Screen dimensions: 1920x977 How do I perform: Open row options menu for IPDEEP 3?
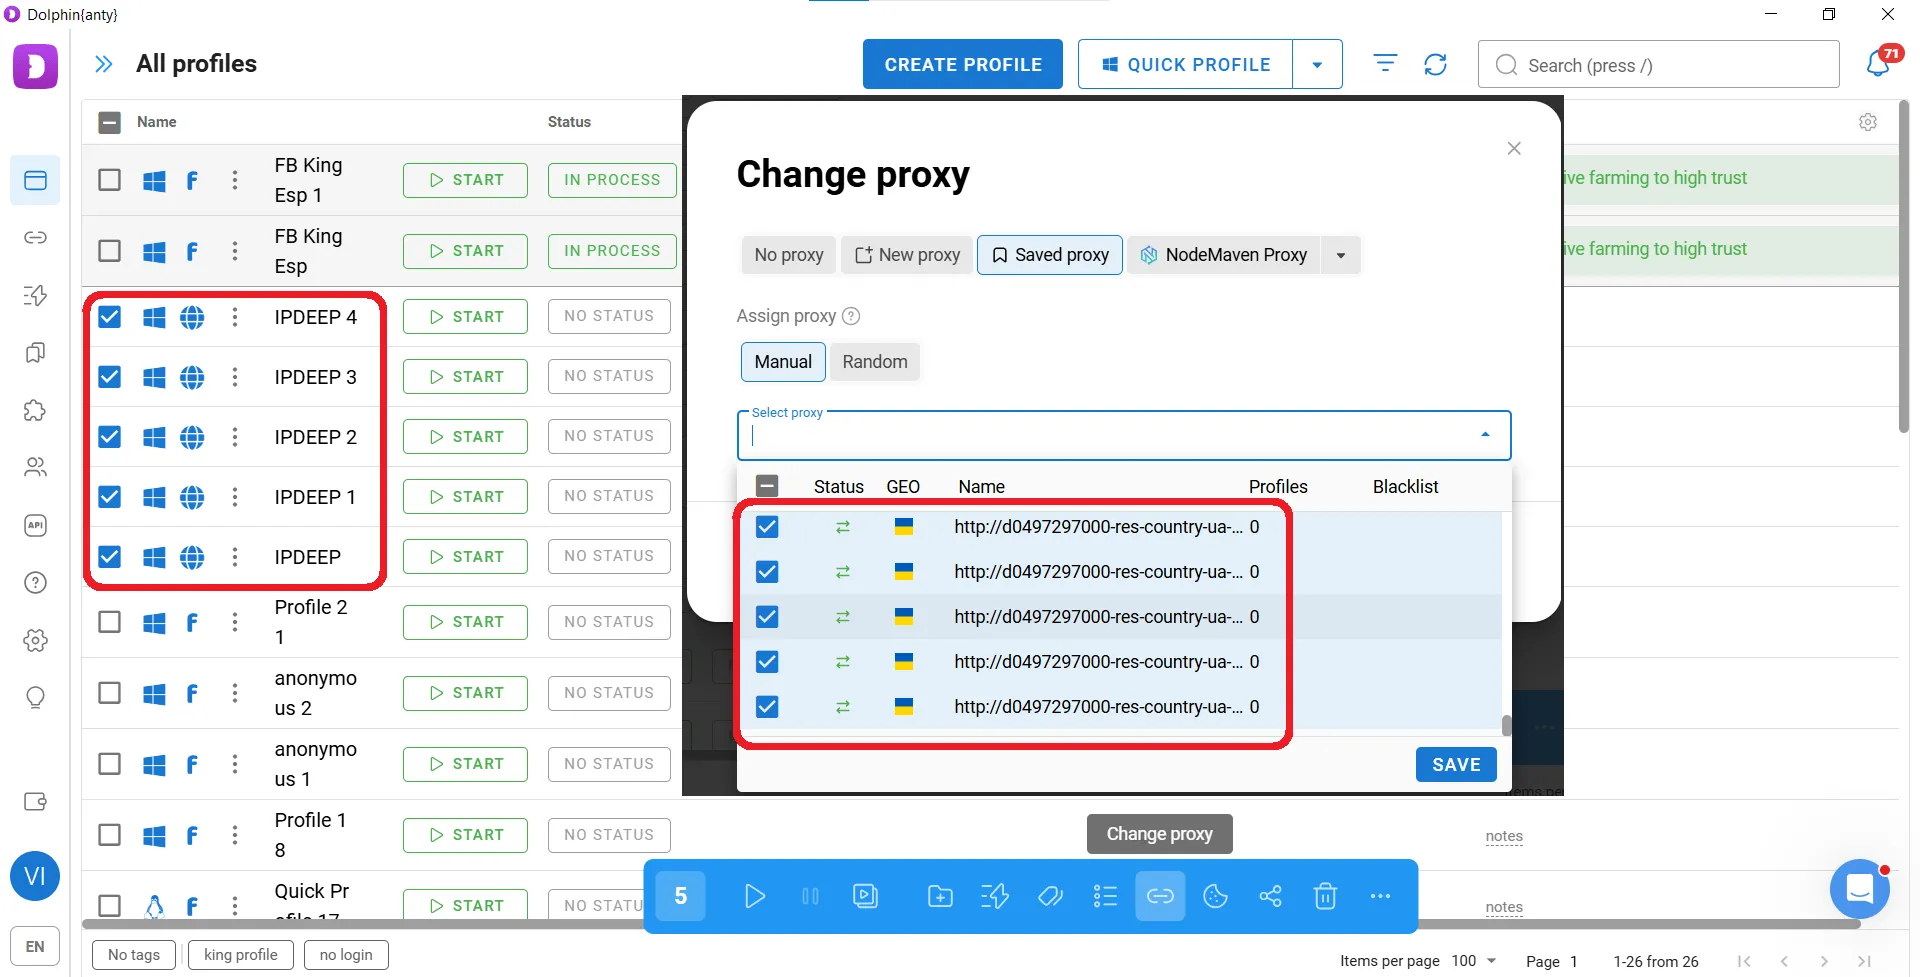tap(235, 377)
